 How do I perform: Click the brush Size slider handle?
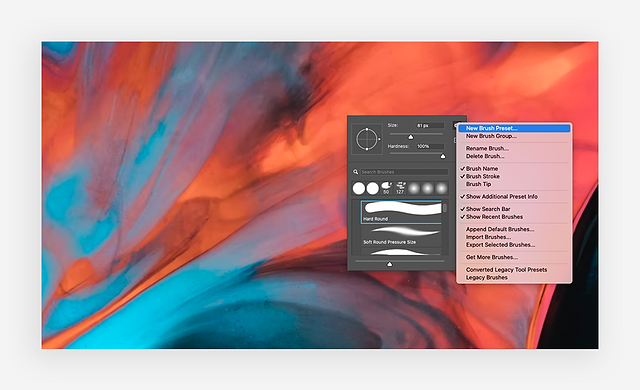pyautogui.click(x=411, y=137)
